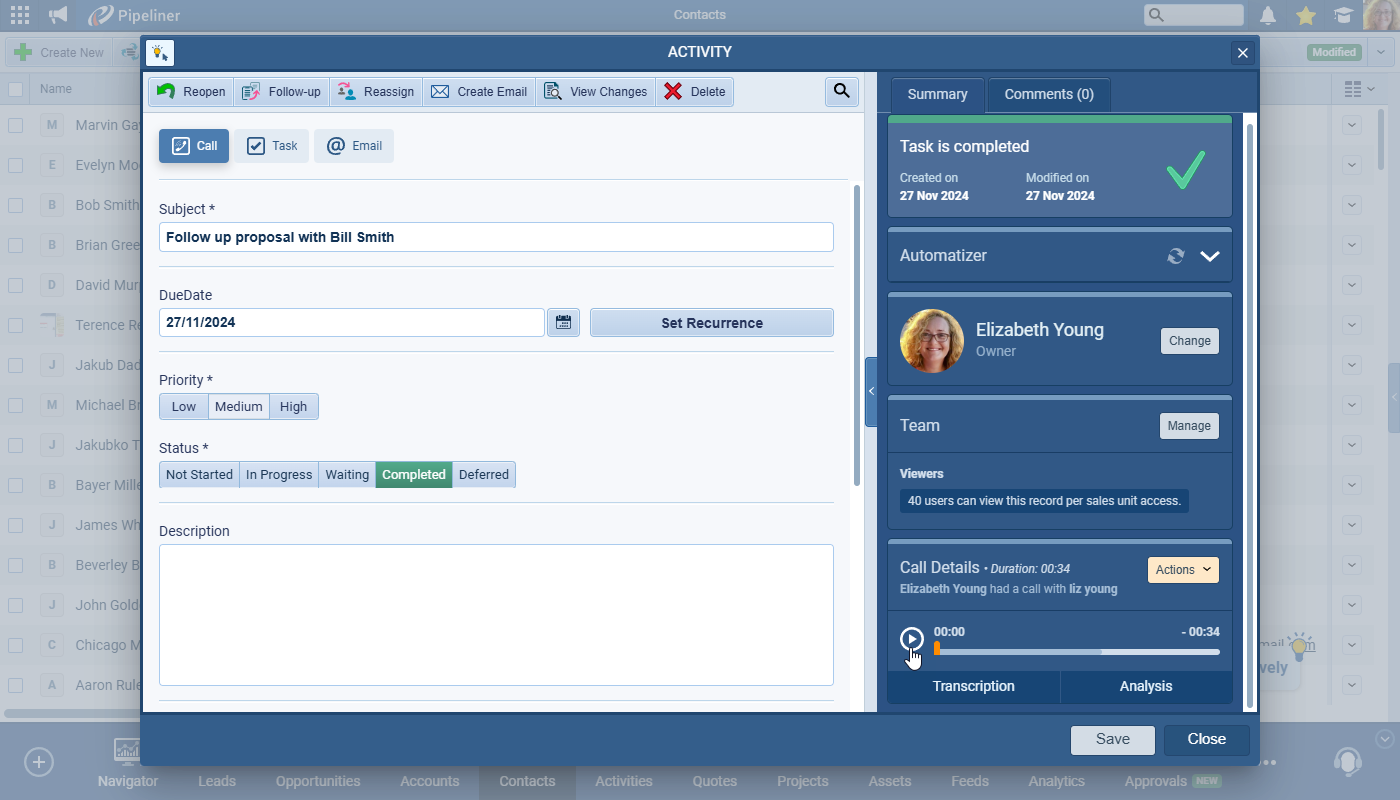The height and width of the screenshot is (800, 1400).
Task: Click the Automatizer refresh icon
Action: pyautogui.click(x=1176, y=256)
